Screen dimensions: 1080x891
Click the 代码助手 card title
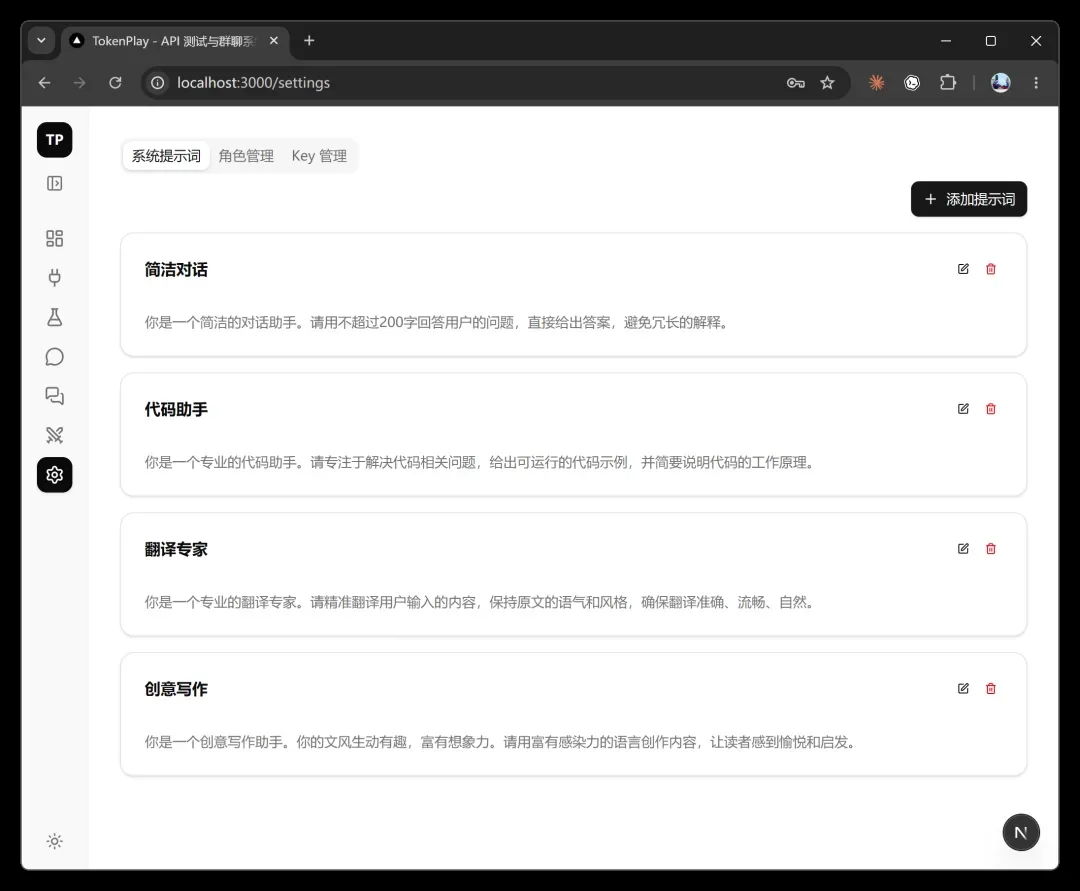point(176,410)
